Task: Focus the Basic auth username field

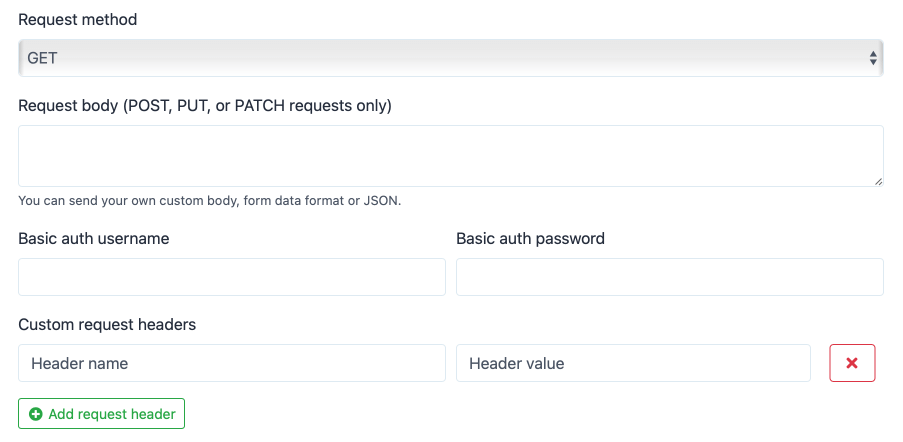Action: pyautogui.click(x=232, y=277)
